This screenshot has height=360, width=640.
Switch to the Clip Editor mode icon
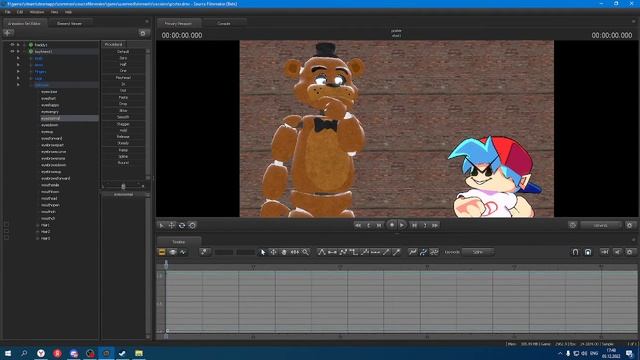click(x=162, y=252)
